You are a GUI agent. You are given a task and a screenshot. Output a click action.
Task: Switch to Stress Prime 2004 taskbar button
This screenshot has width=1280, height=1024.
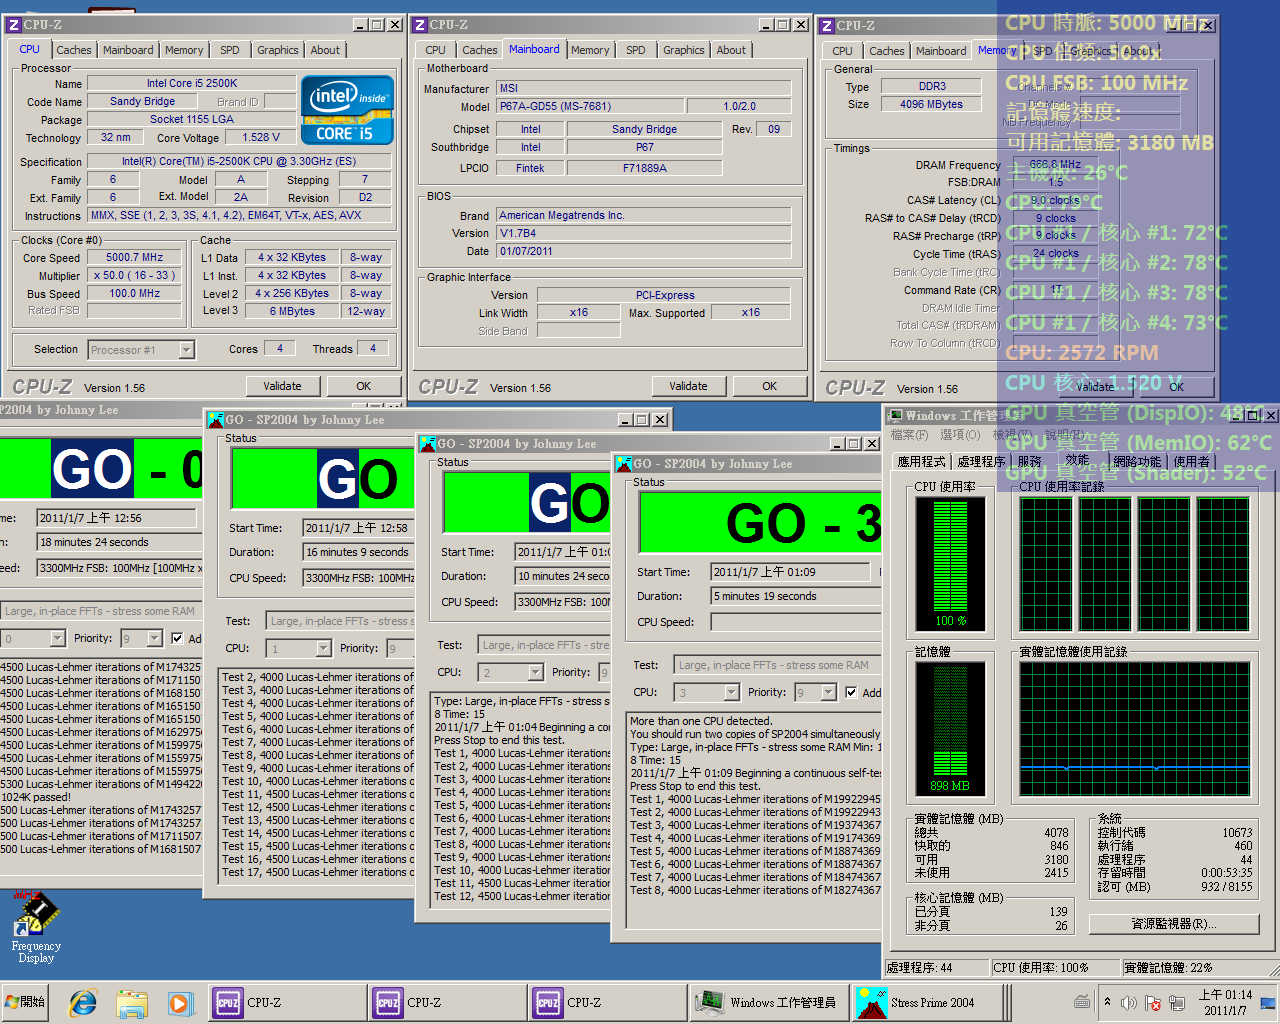click(926, 1002)
